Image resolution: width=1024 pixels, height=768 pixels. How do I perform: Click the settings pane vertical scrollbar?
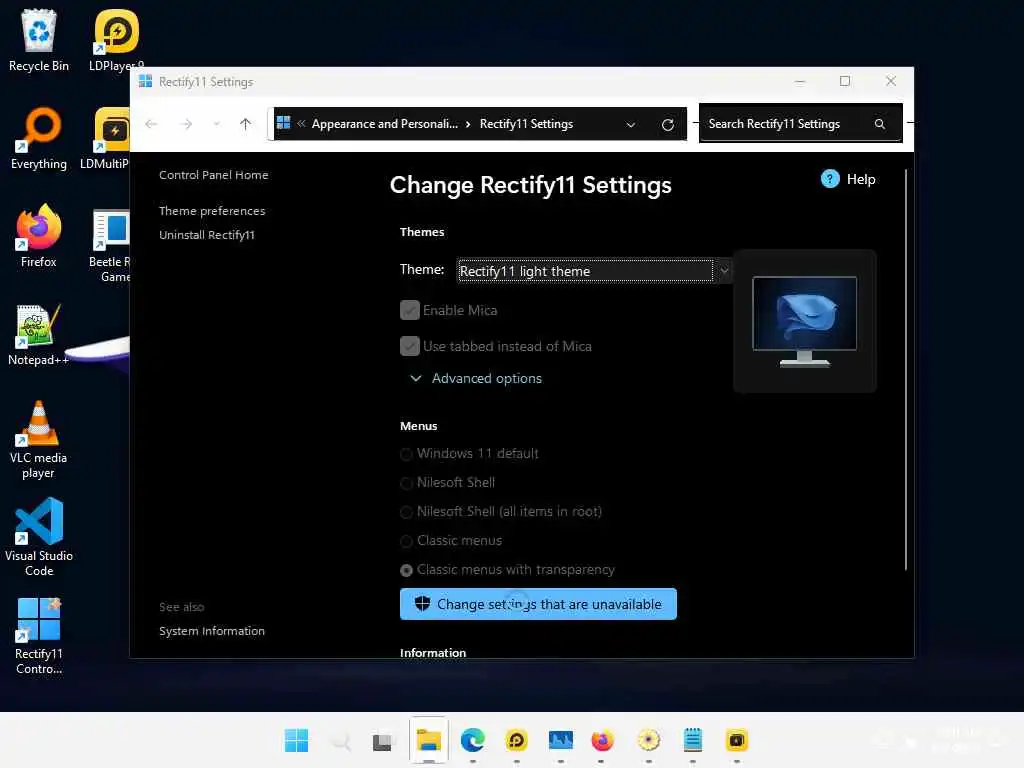906,370
